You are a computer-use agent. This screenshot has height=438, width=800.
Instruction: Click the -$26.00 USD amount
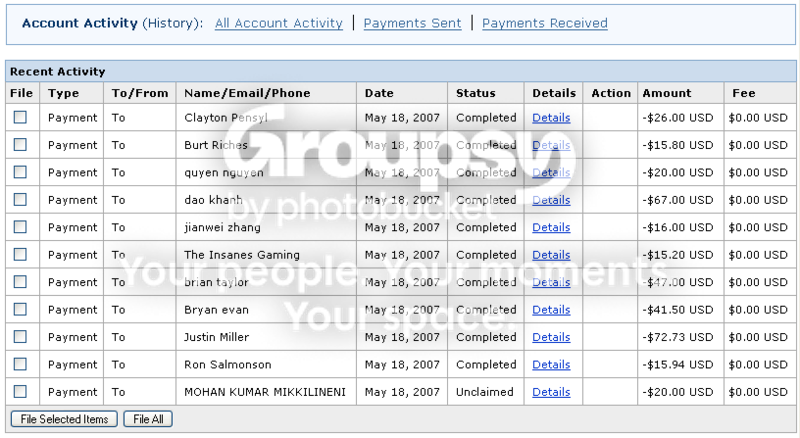[678, 117]
